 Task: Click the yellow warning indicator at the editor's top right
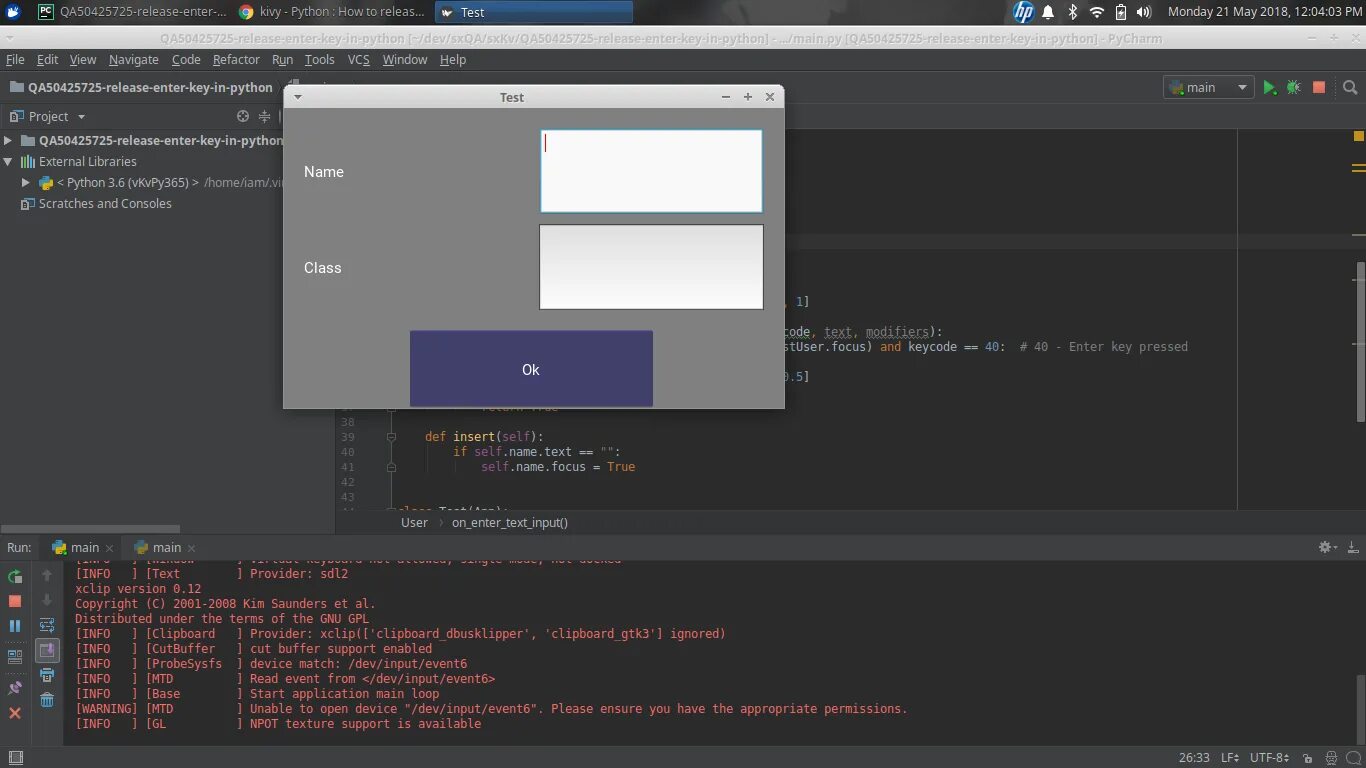[x=1359, y=136]
